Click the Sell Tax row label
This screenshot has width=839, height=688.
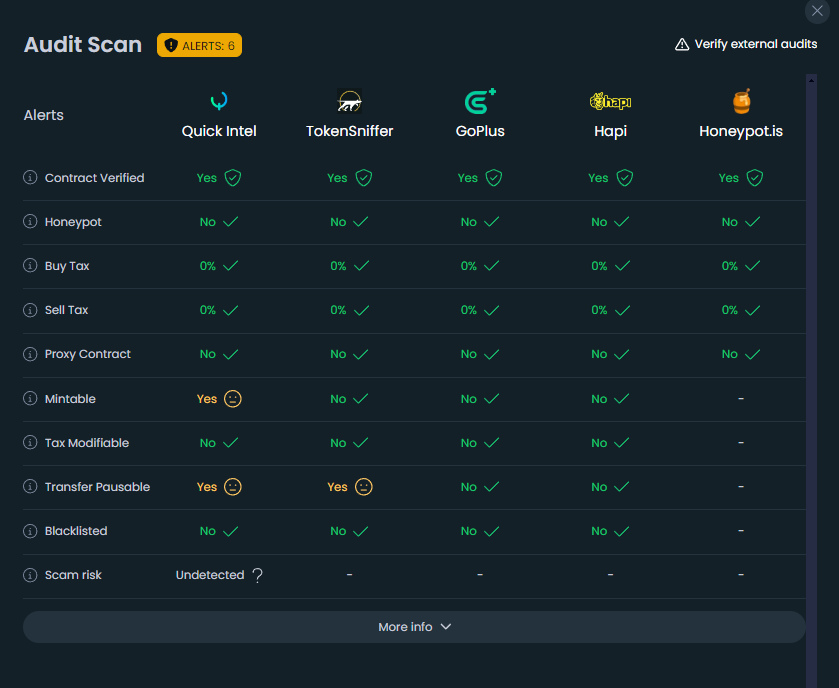tap(66, 310)
